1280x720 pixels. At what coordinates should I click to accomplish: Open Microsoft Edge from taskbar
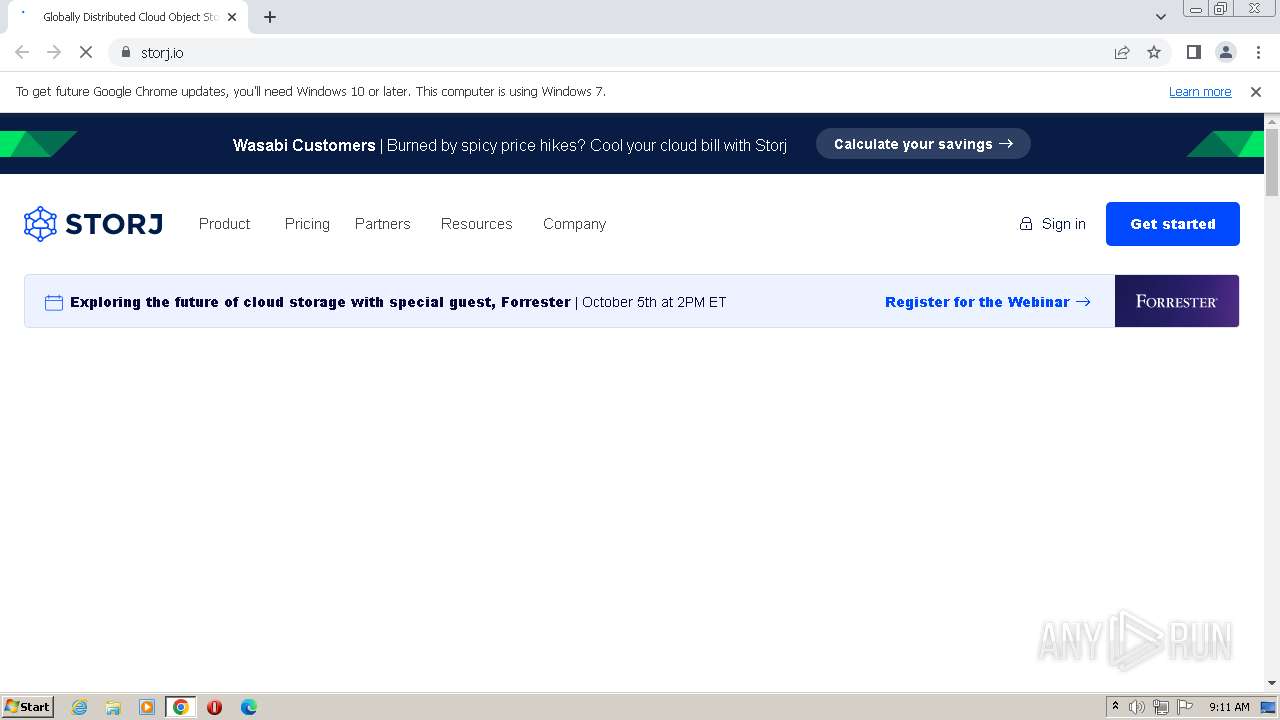point(248,707)
